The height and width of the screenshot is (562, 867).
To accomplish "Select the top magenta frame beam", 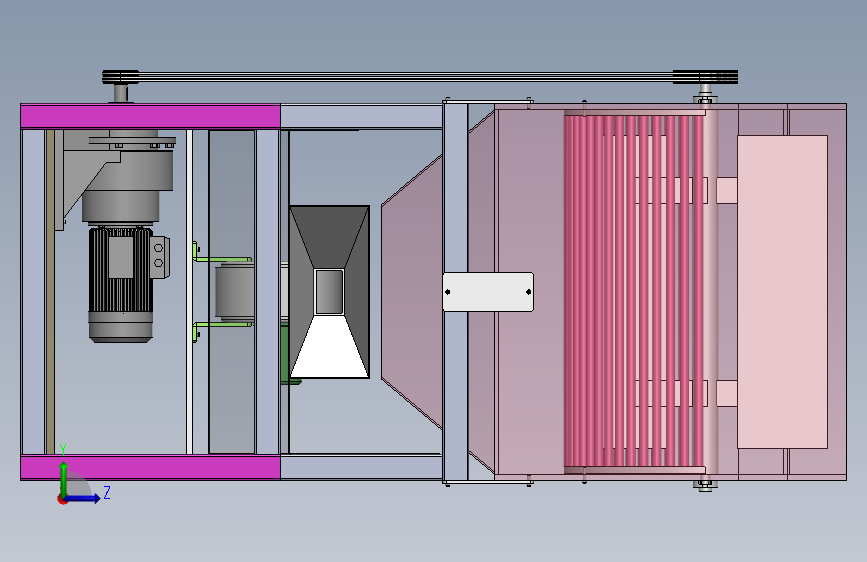I will (150, 116).
